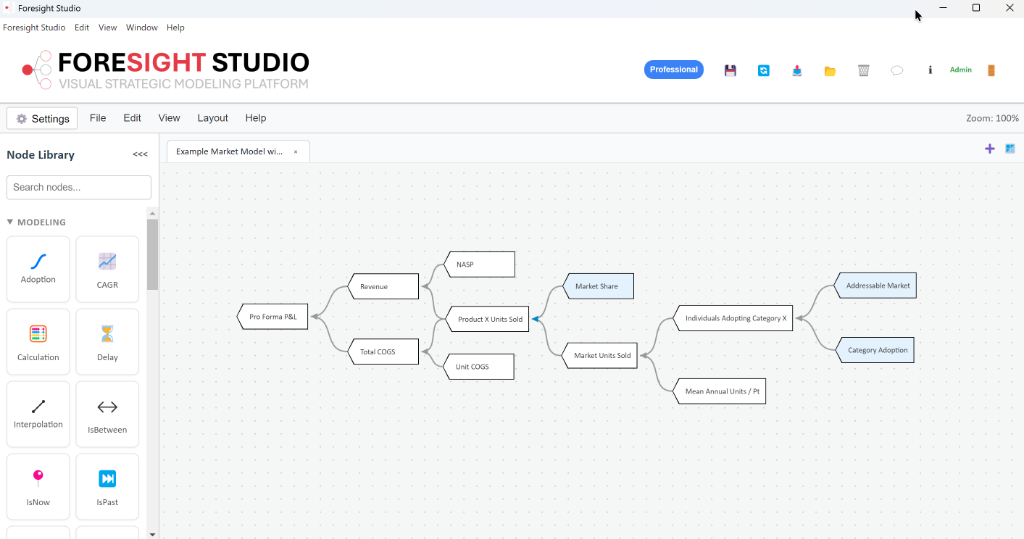
Task: Select the Individuals Adopting Category X node
Action: pyautogui.click(x=733, y=318)
